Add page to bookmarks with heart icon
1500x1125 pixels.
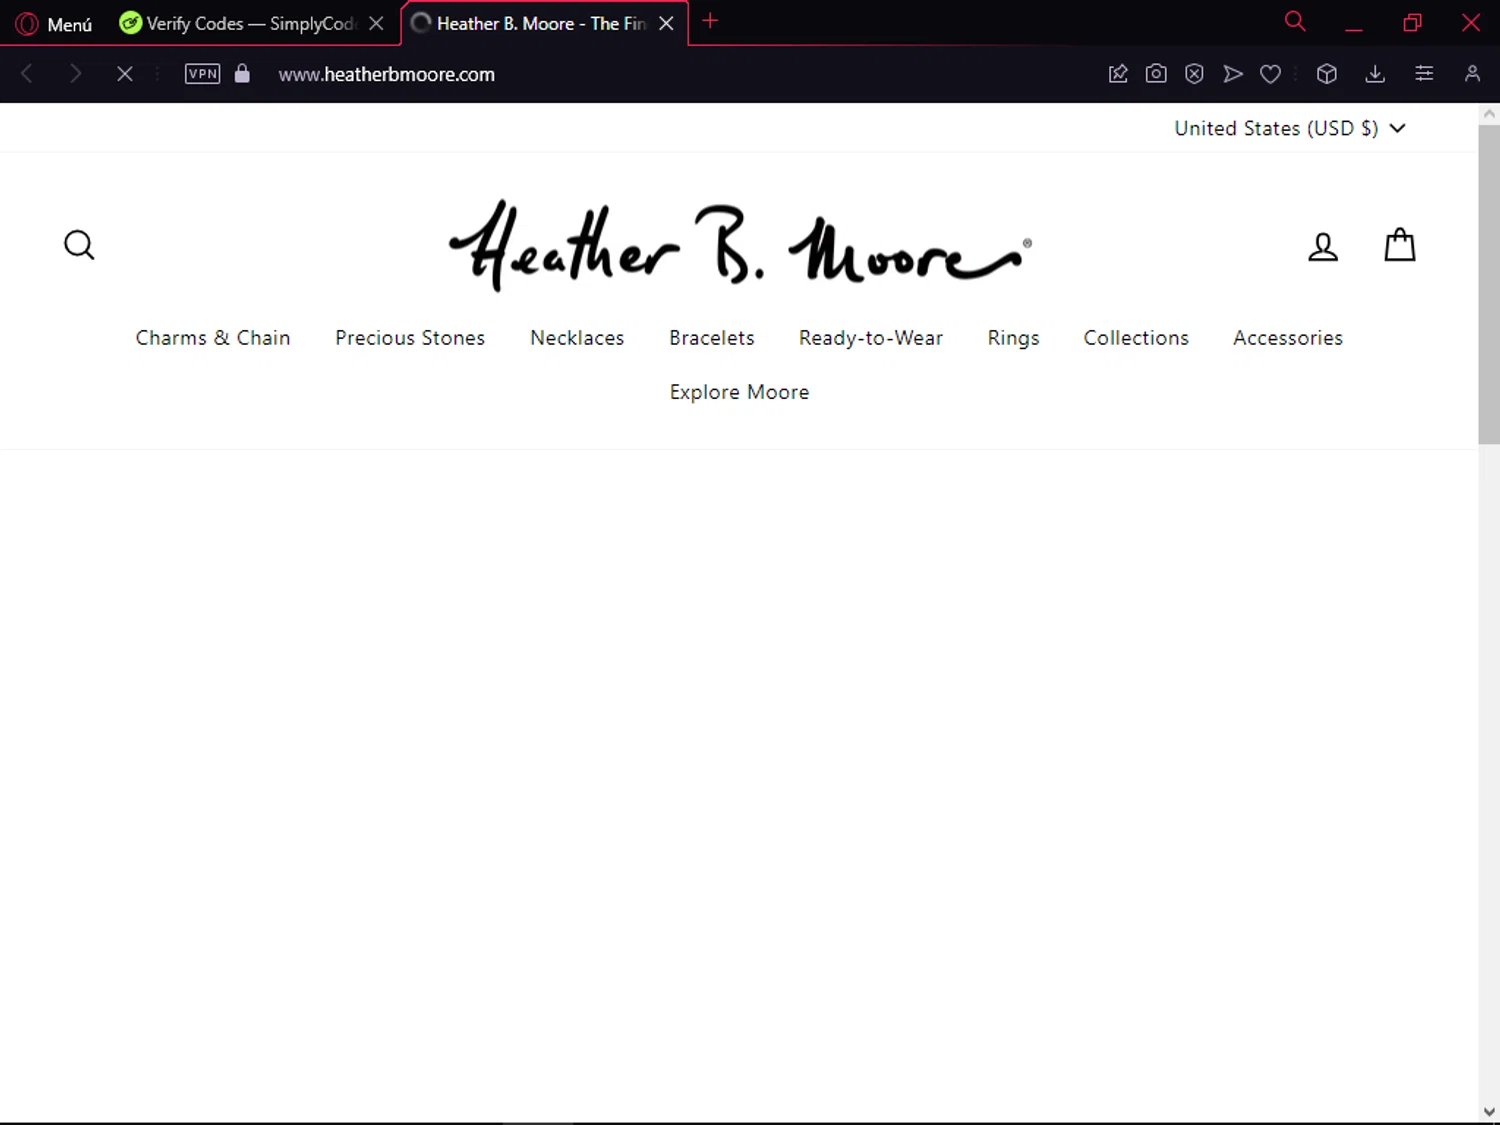1270,73
